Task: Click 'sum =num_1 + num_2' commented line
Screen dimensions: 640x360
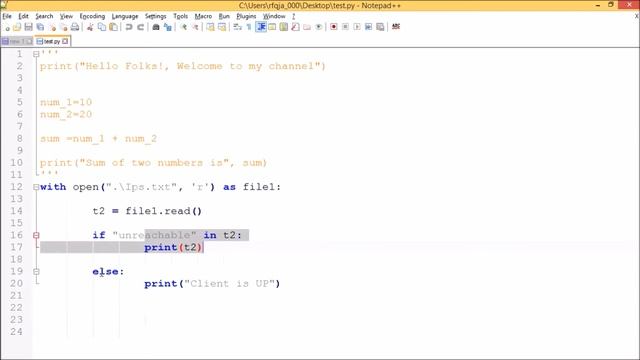Action: click(x=98, y=139)
